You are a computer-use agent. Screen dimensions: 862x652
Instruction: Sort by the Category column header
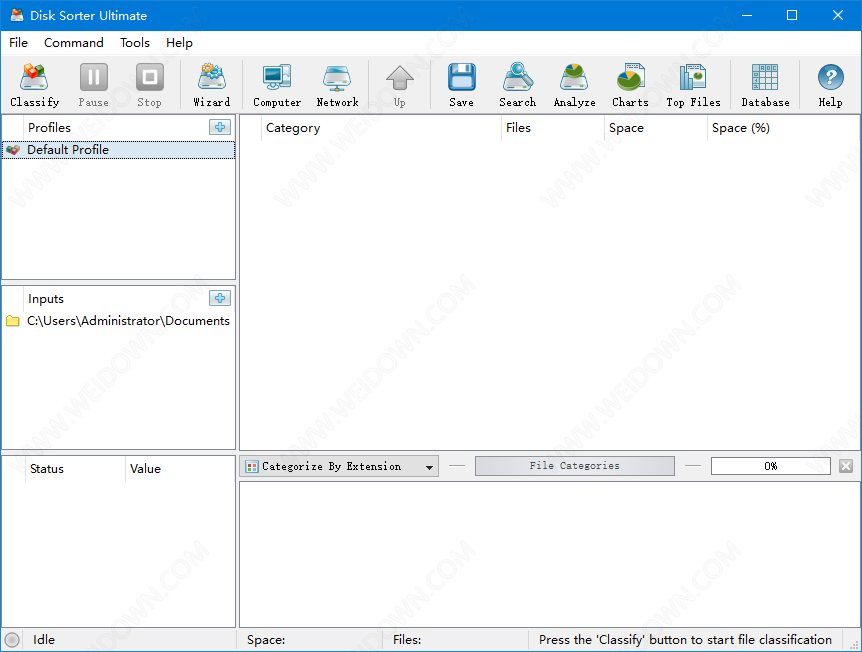[381, 128]
